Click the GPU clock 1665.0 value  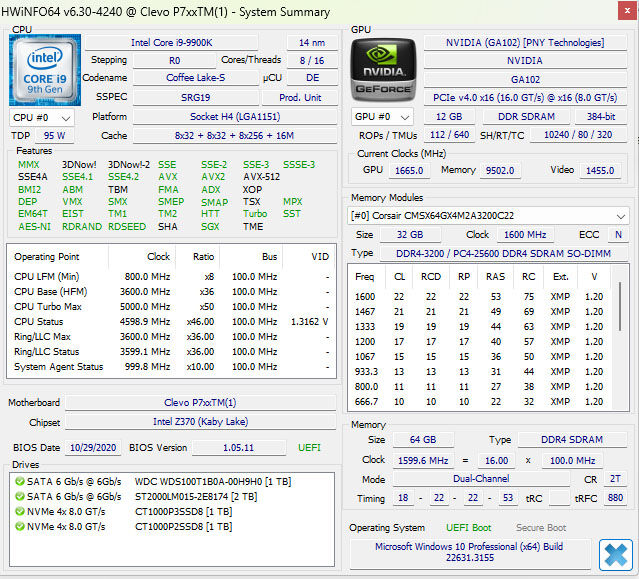[409, 170]
